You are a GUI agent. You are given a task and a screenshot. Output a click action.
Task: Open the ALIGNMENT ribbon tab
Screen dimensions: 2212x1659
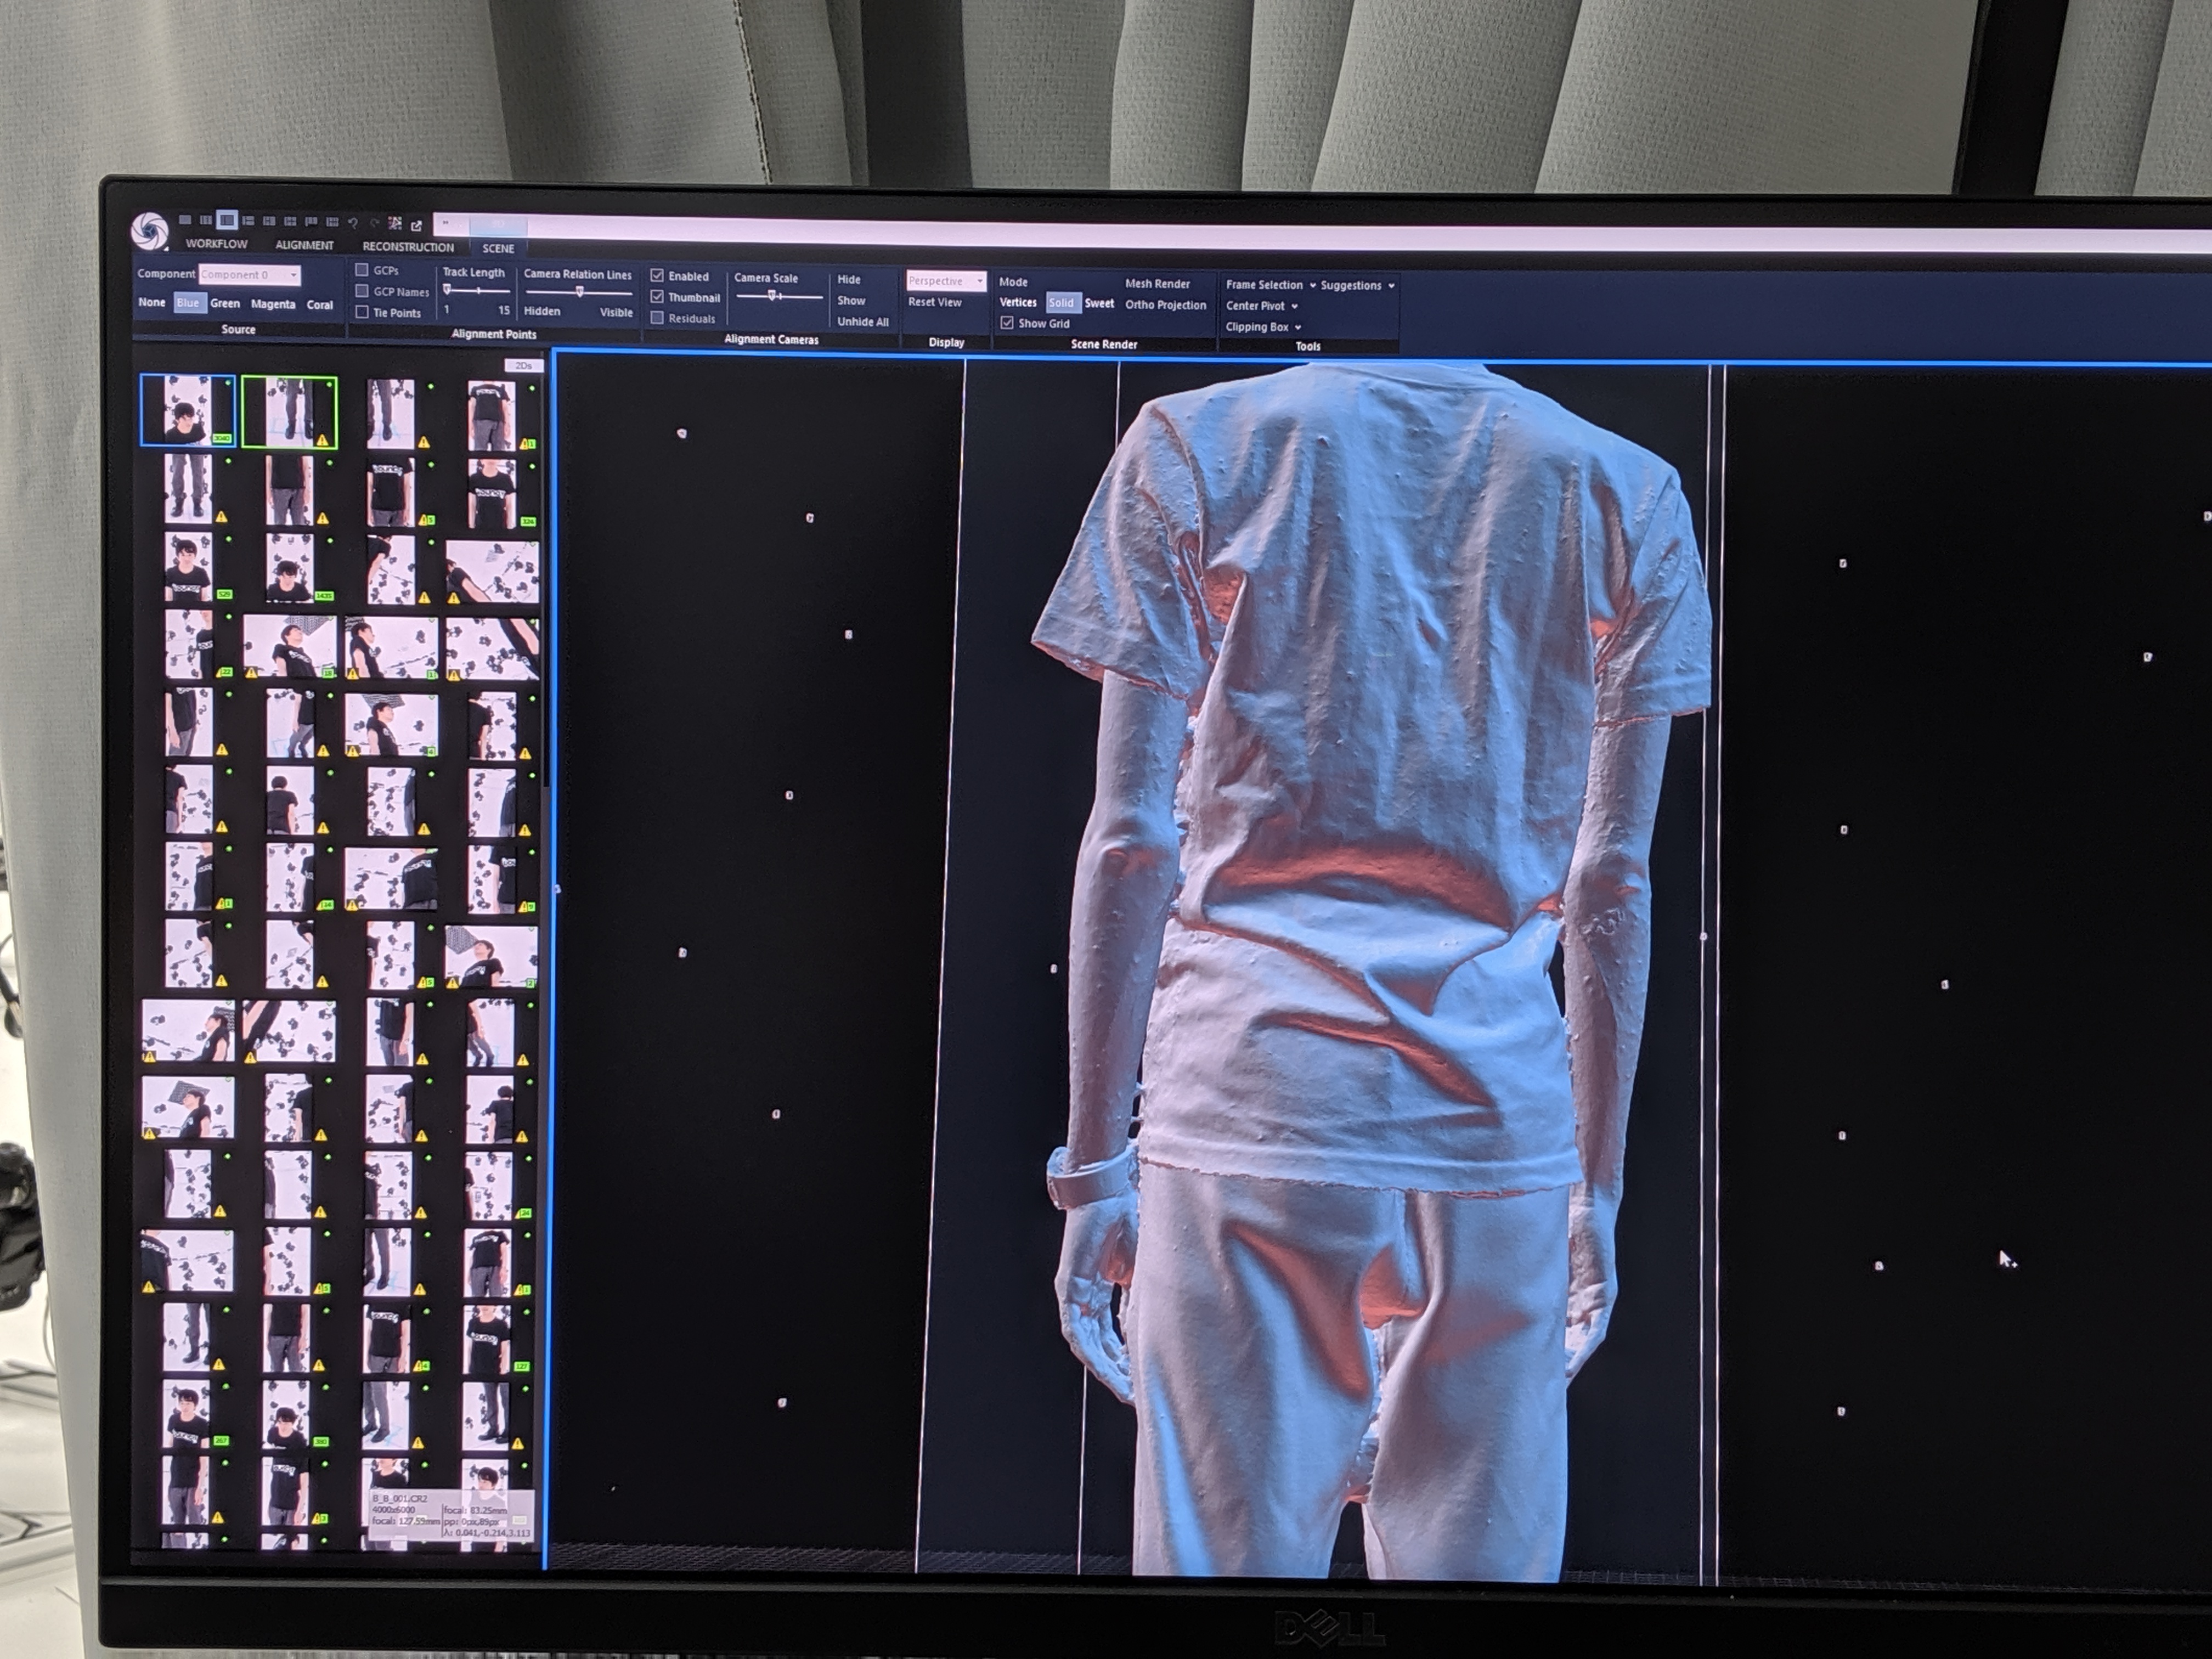[304, 245]
